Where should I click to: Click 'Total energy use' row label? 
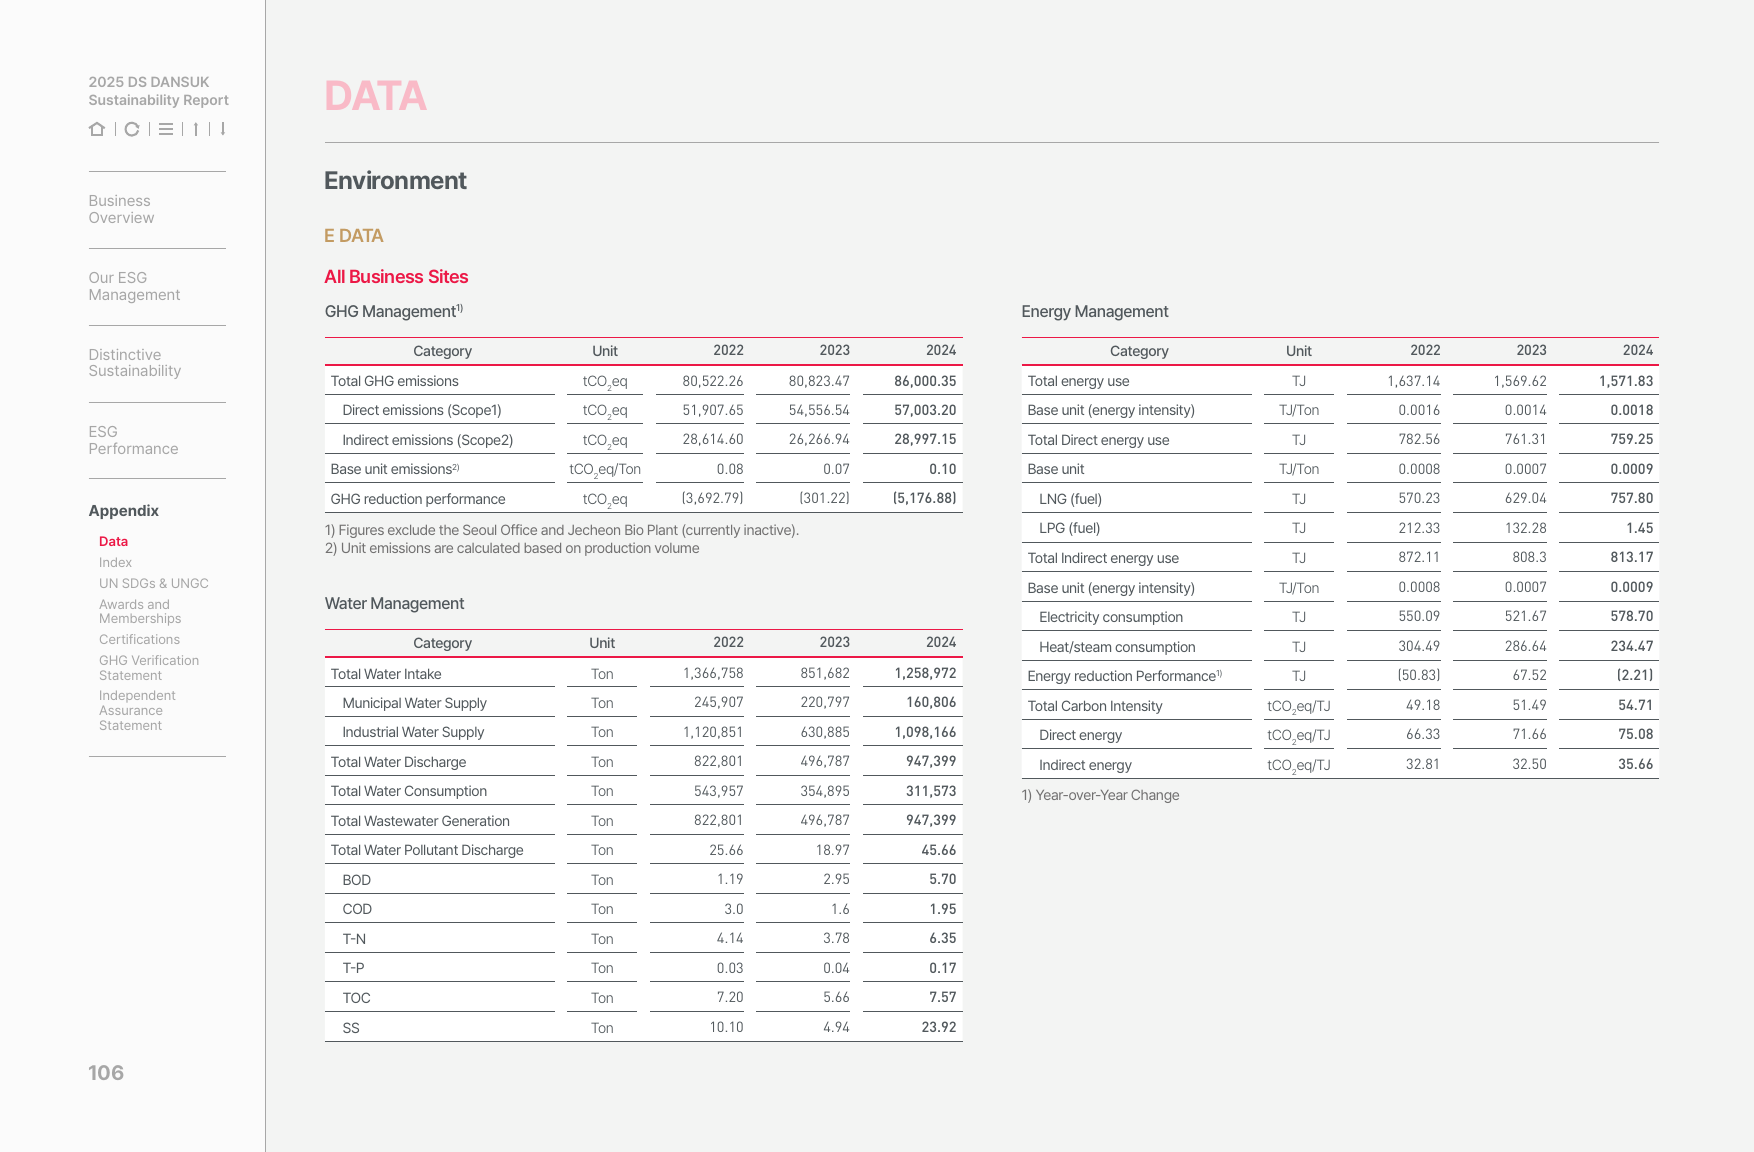pyautogui.click(x=1078, y=381)
